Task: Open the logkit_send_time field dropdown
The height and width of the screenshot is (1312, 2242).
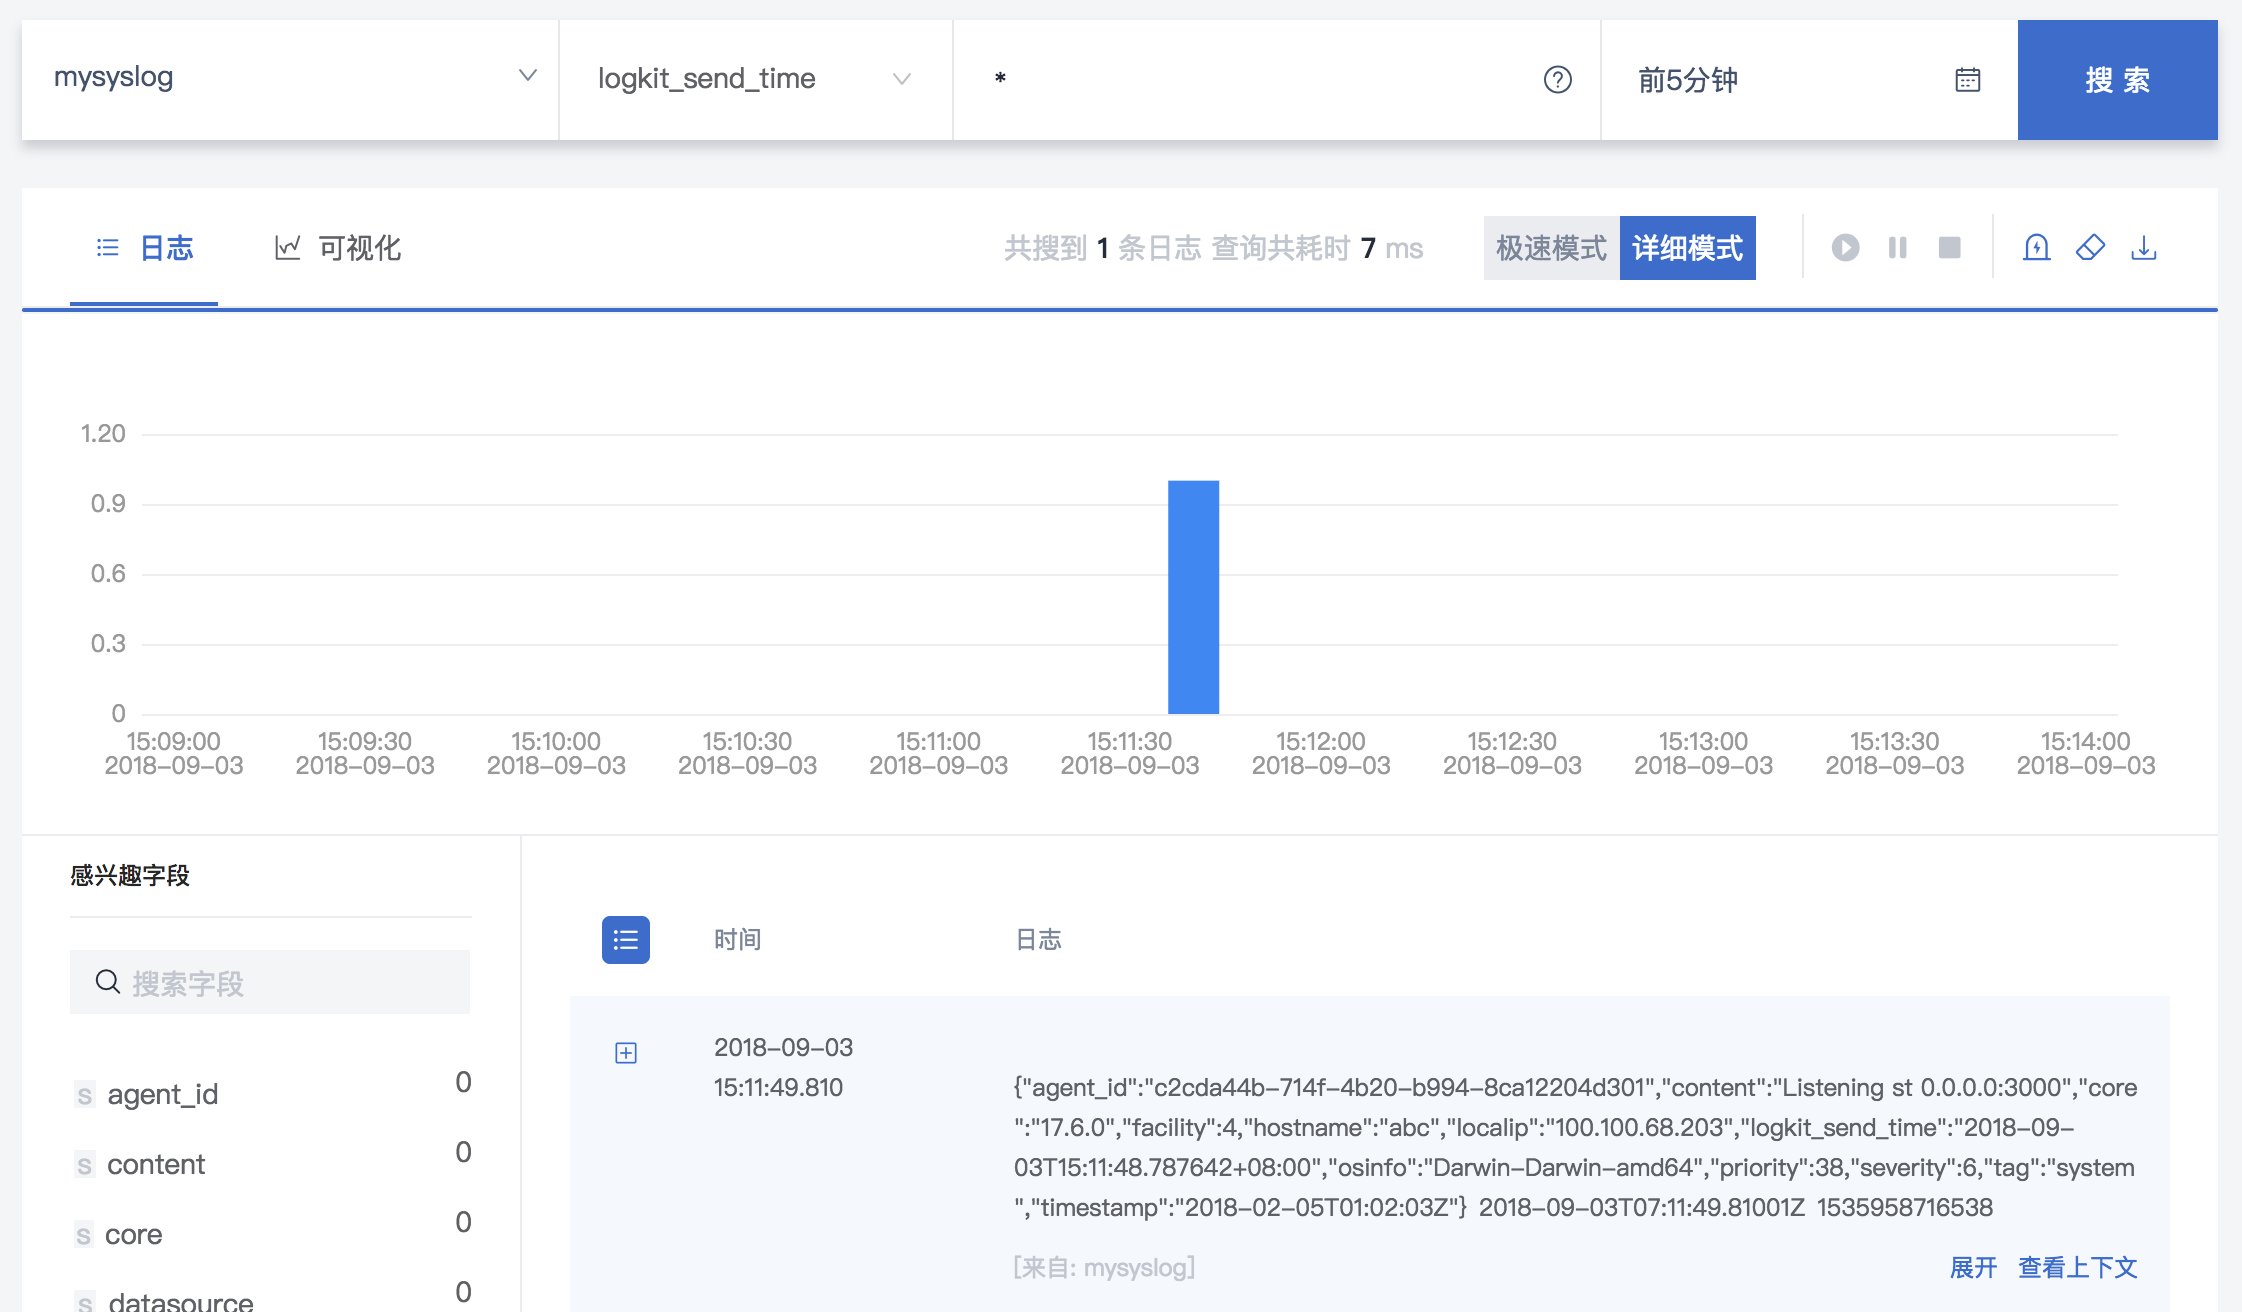Action: pos(755,79)
